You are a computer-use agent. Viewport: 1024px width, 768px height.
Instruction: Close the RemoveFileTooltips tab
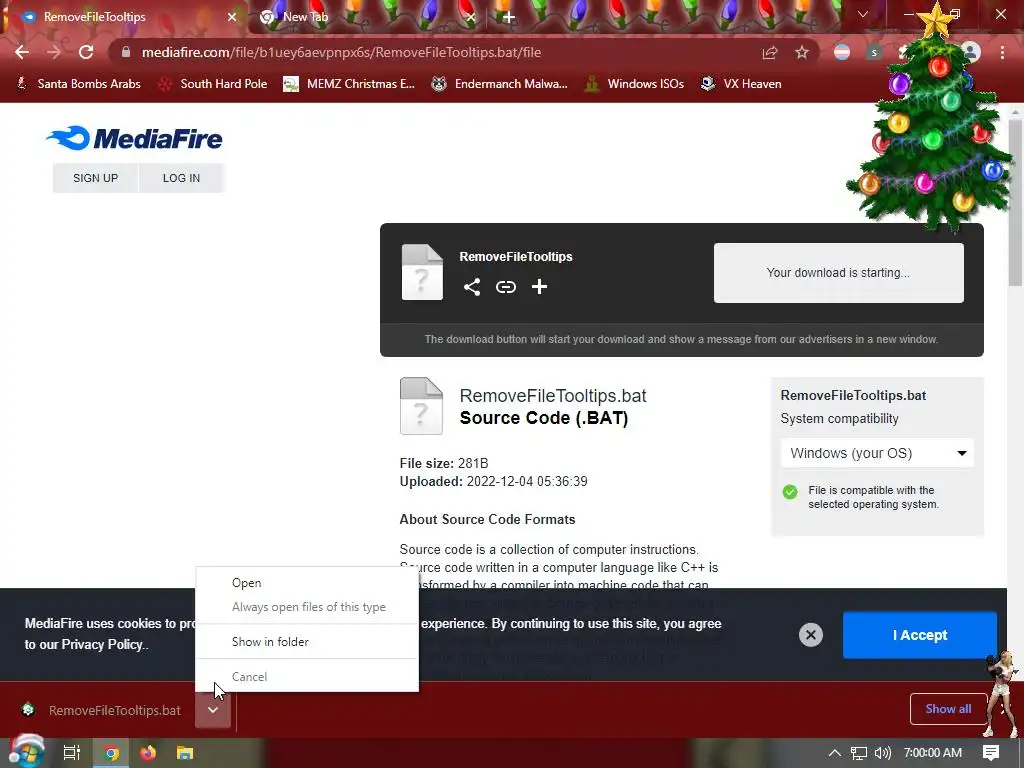(232, 17)
